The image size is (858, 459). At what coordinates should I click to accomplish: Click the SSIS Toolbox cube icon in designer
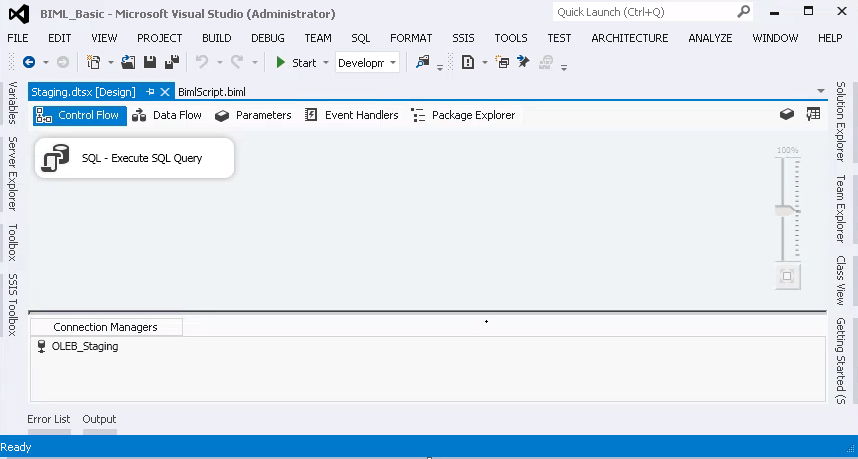[787, 114]
